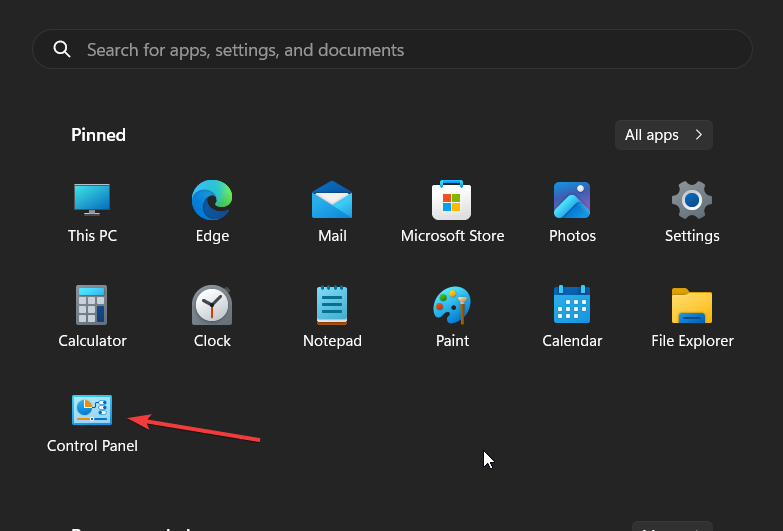Click the "File Explorer" text label

692,341
